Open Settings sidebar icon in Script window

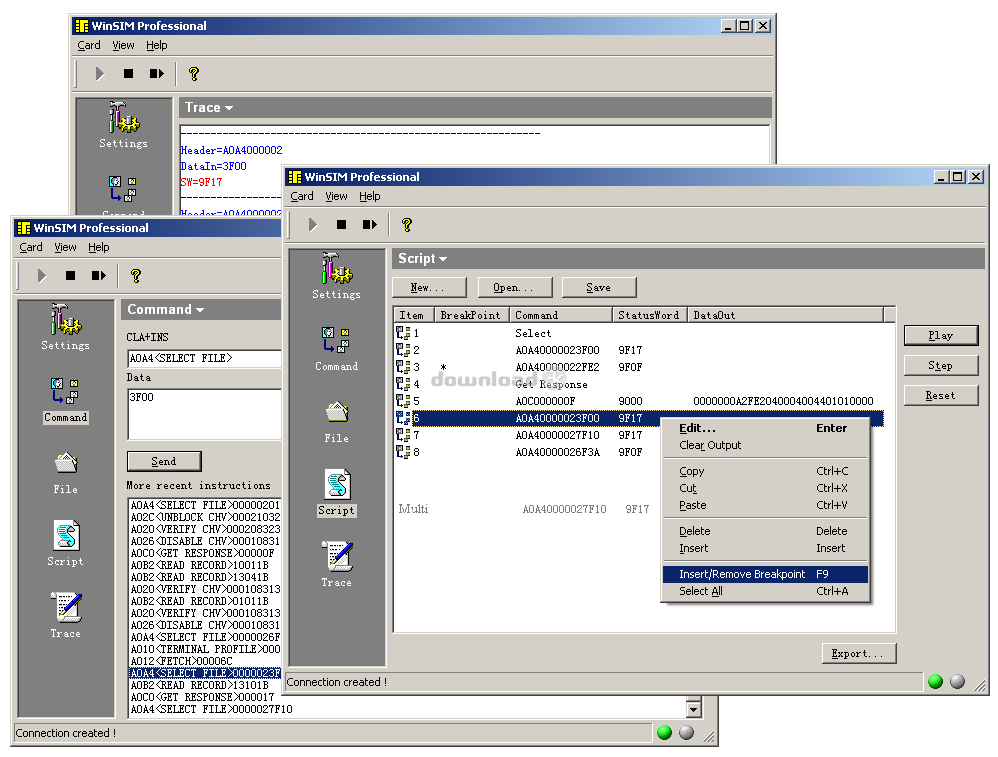click(336, 276)
